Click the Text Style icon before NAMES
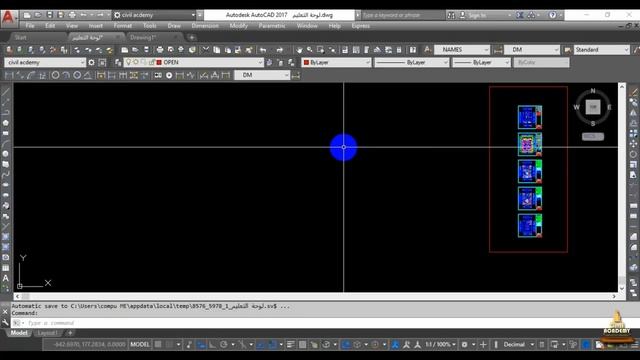This screenshot has width=640, height=360. point(427,50)
